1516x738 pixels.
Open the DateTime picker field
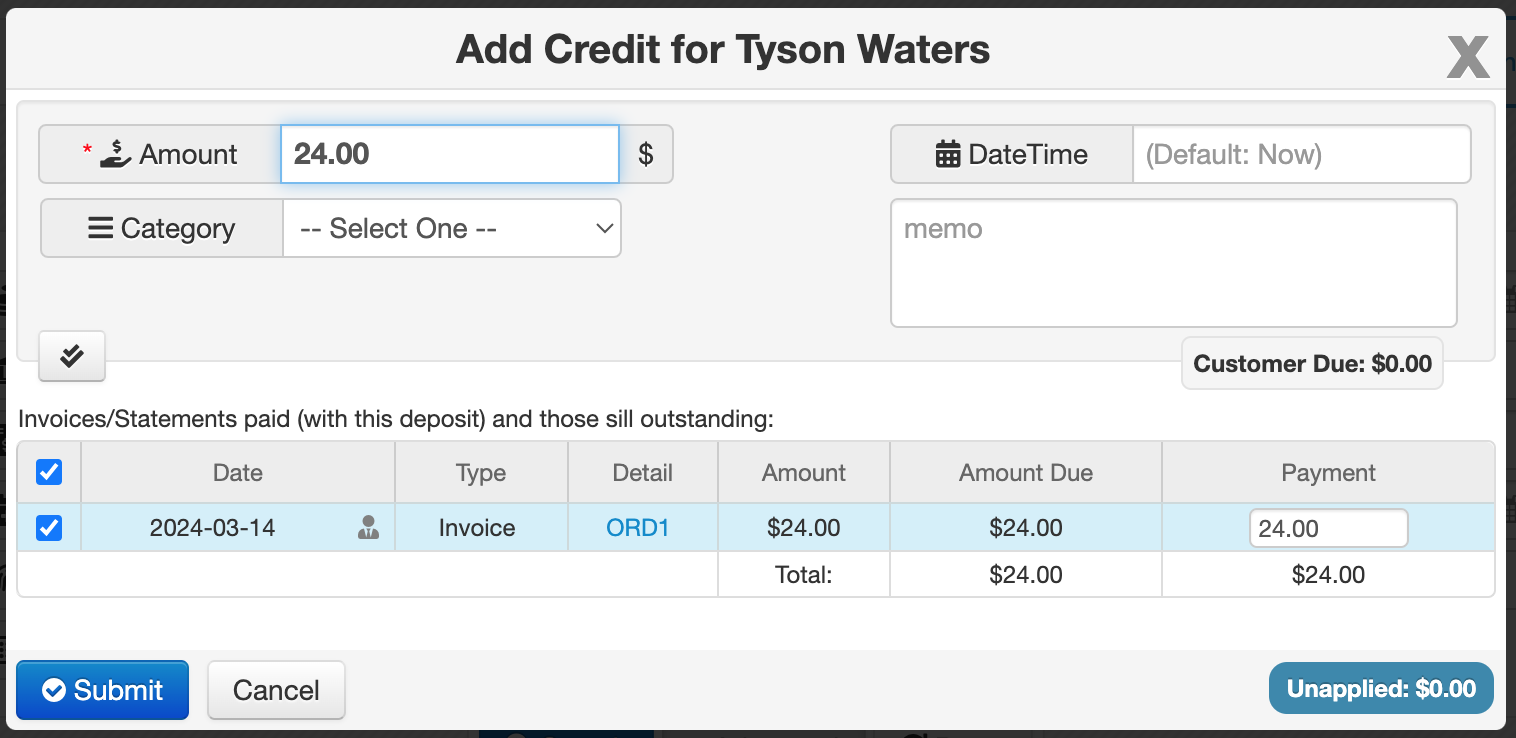(1301, 154)
